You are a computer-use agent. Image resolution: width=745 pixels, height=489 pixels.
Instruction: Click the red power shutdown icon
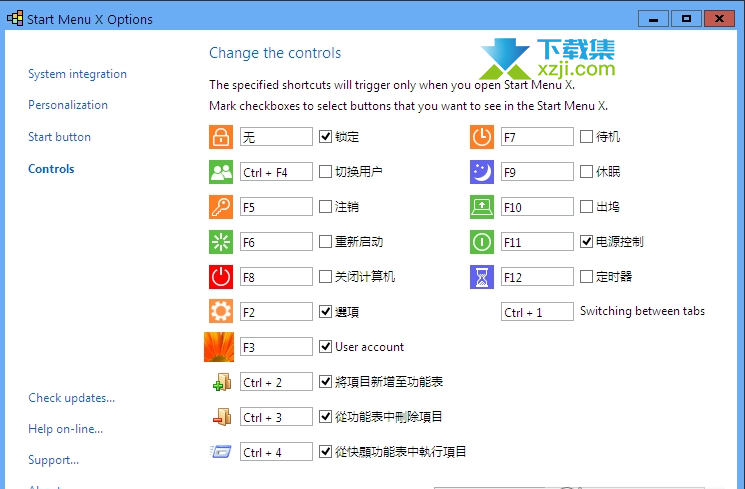coord(221,277)
